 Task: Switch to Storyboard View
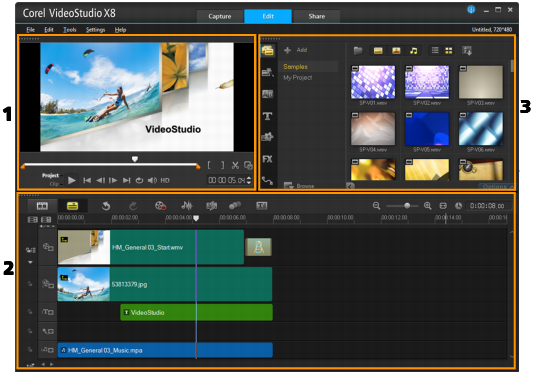click(x=42, y=206)
